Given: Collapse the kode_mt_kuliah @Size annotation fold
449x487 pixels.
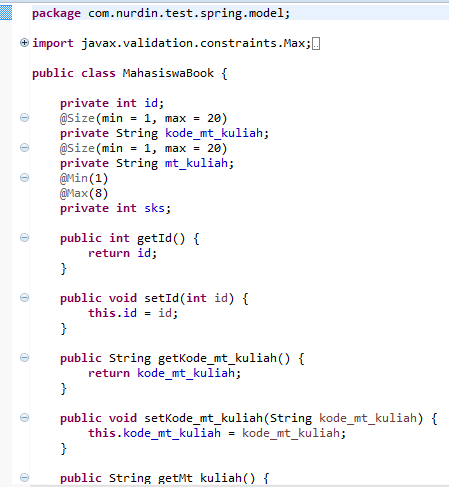Looking at the screenshot, I should tap(24, 118).
